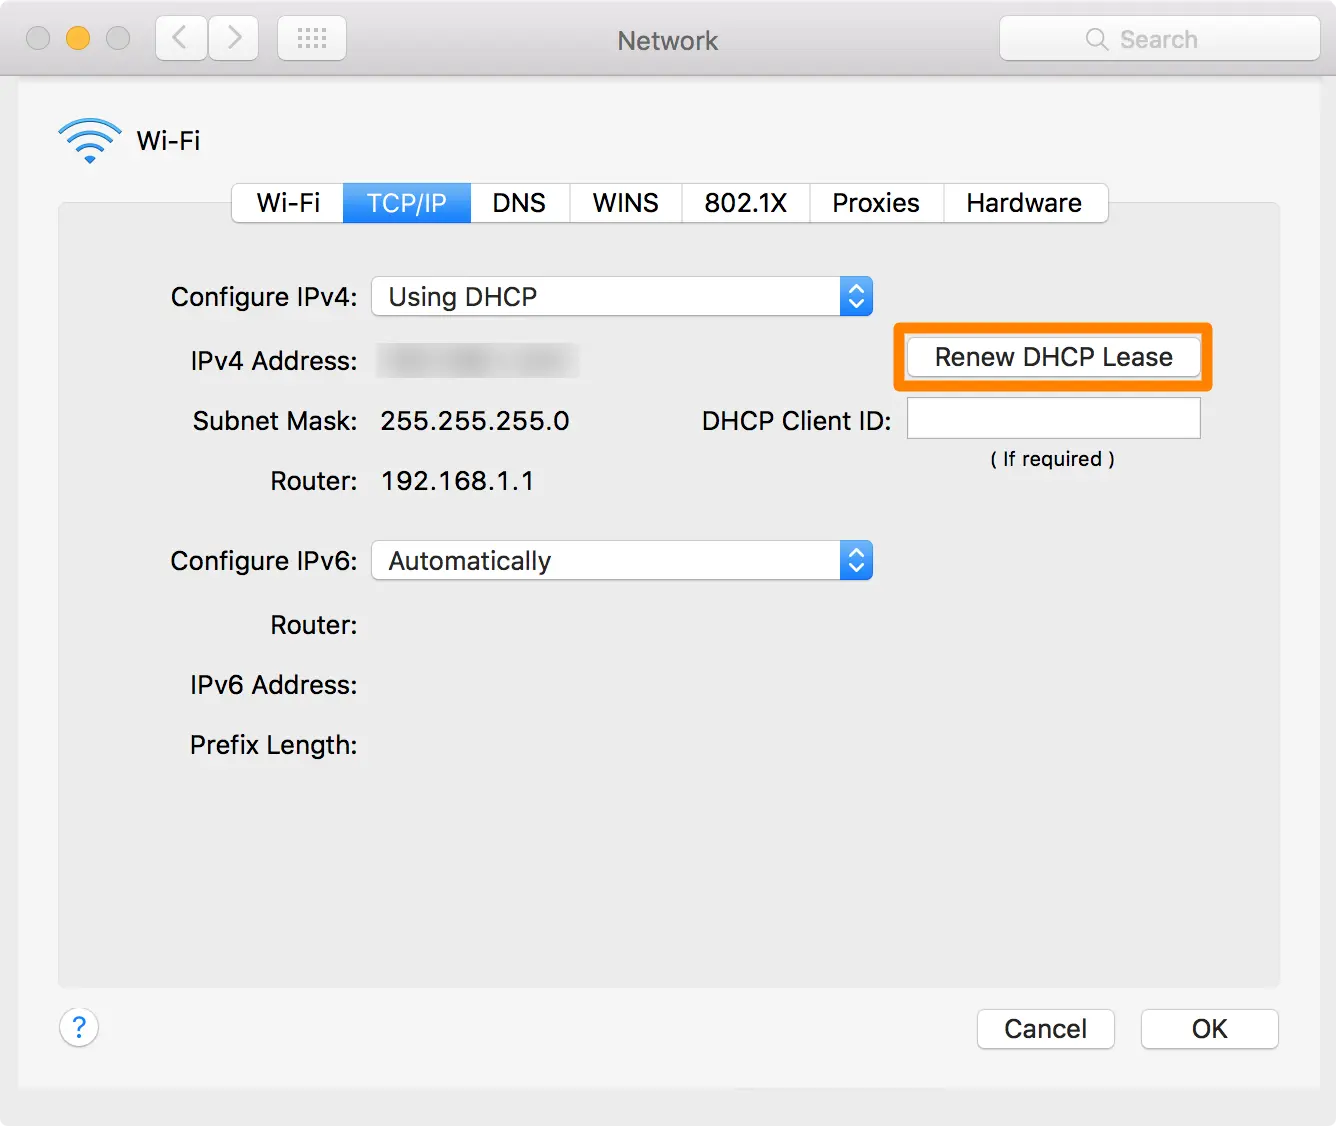The image size is (1336, 1126).
Task: Go to the Proxies tab
Action: point(876,203)
